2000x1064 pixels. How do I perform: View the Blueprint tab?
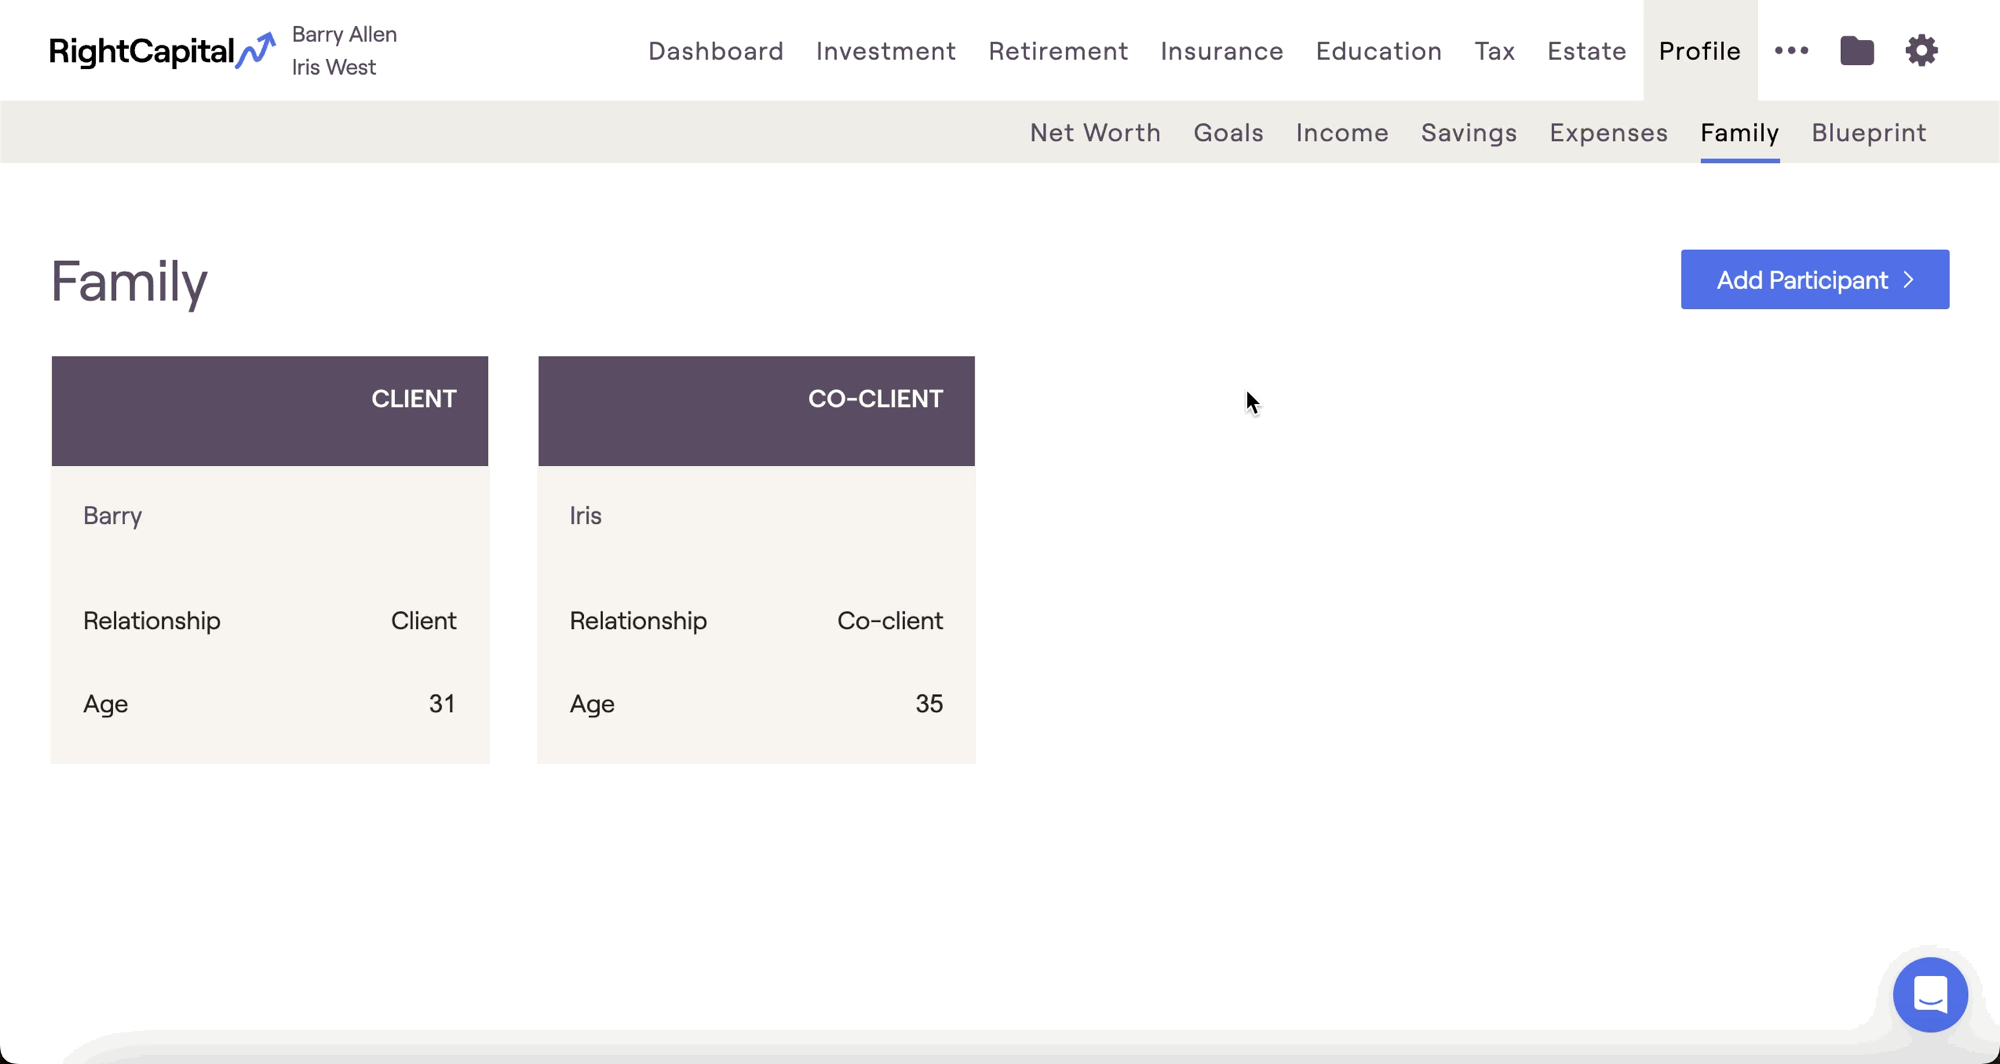coord(1868,133)
